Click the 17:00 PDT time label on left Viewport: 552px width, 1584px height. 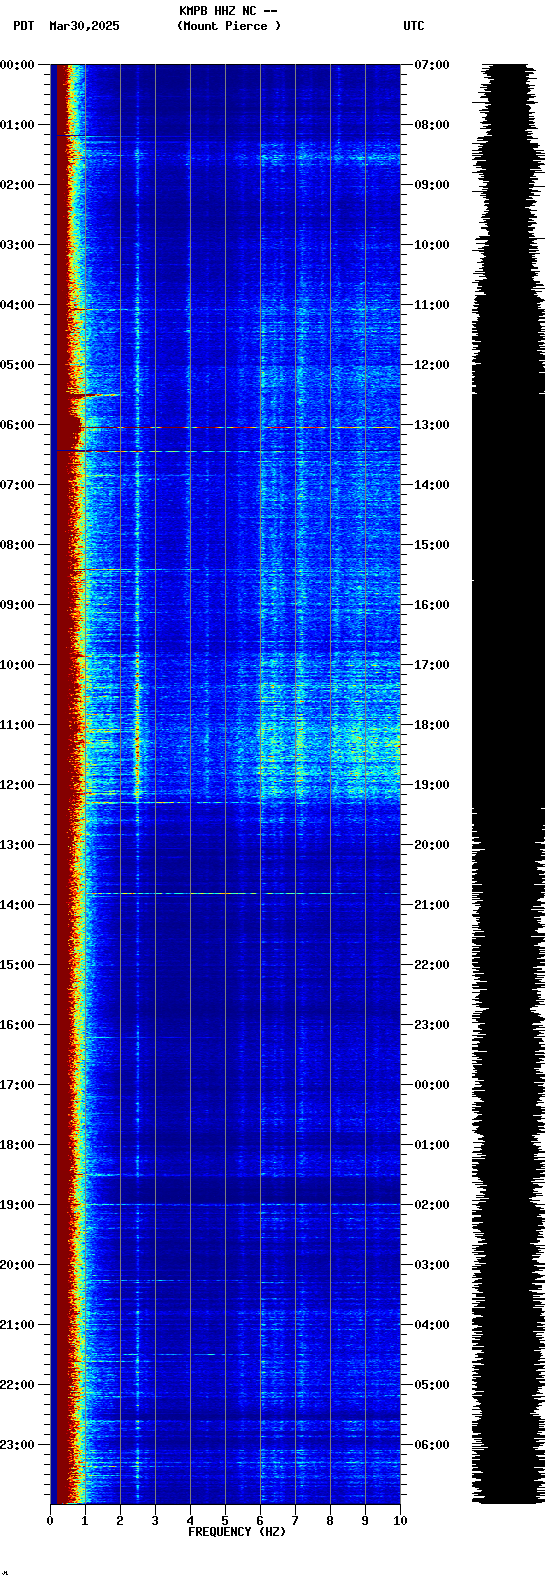coord(17,1085)
